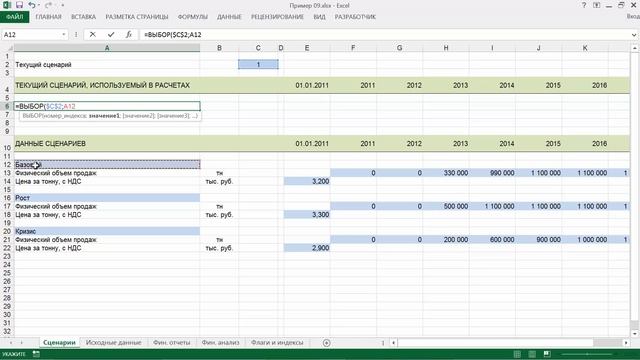Click price cell showing 3,300
The height and width of the screenshot is (360, 640).
[307, 215]
